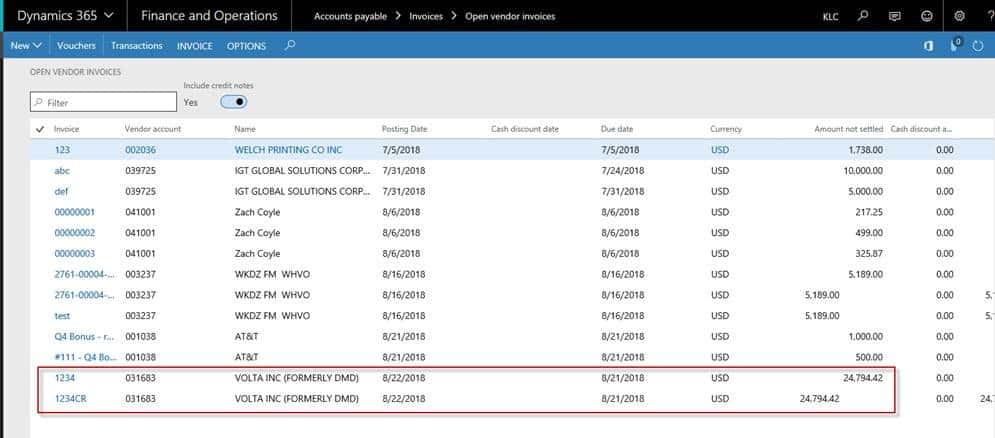
Task: Select amount 10,000.00 cell
Action: [863, 171]
